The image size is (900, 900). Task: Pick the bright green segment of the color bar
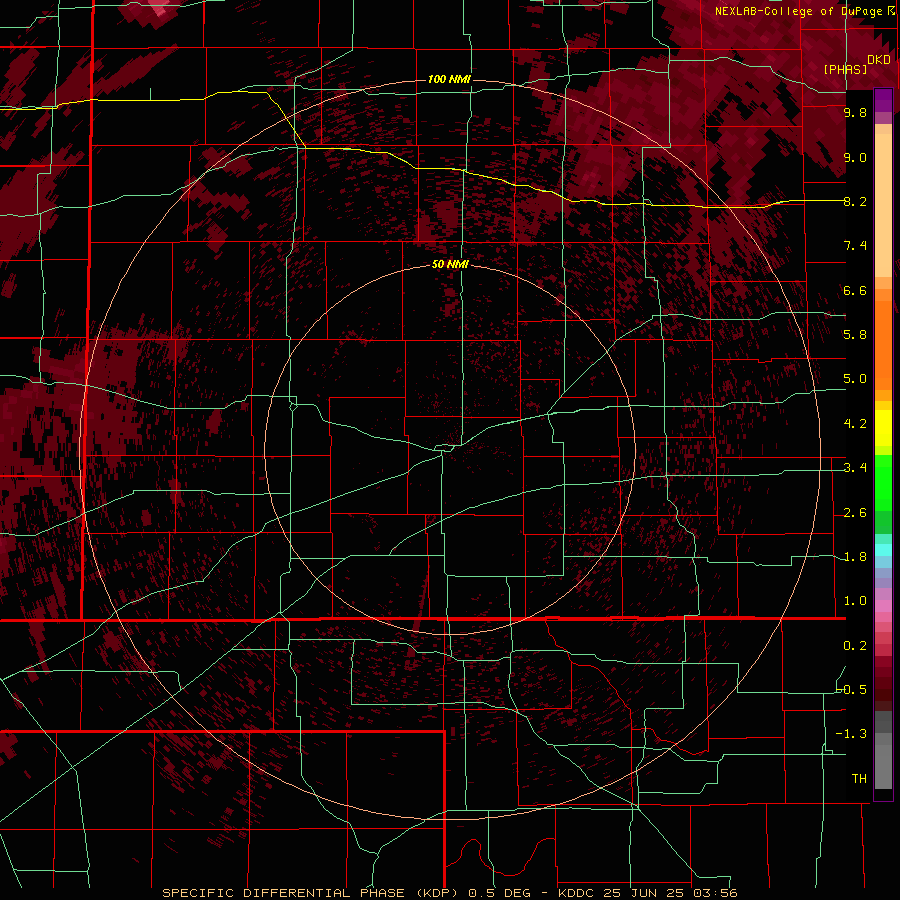883,483
